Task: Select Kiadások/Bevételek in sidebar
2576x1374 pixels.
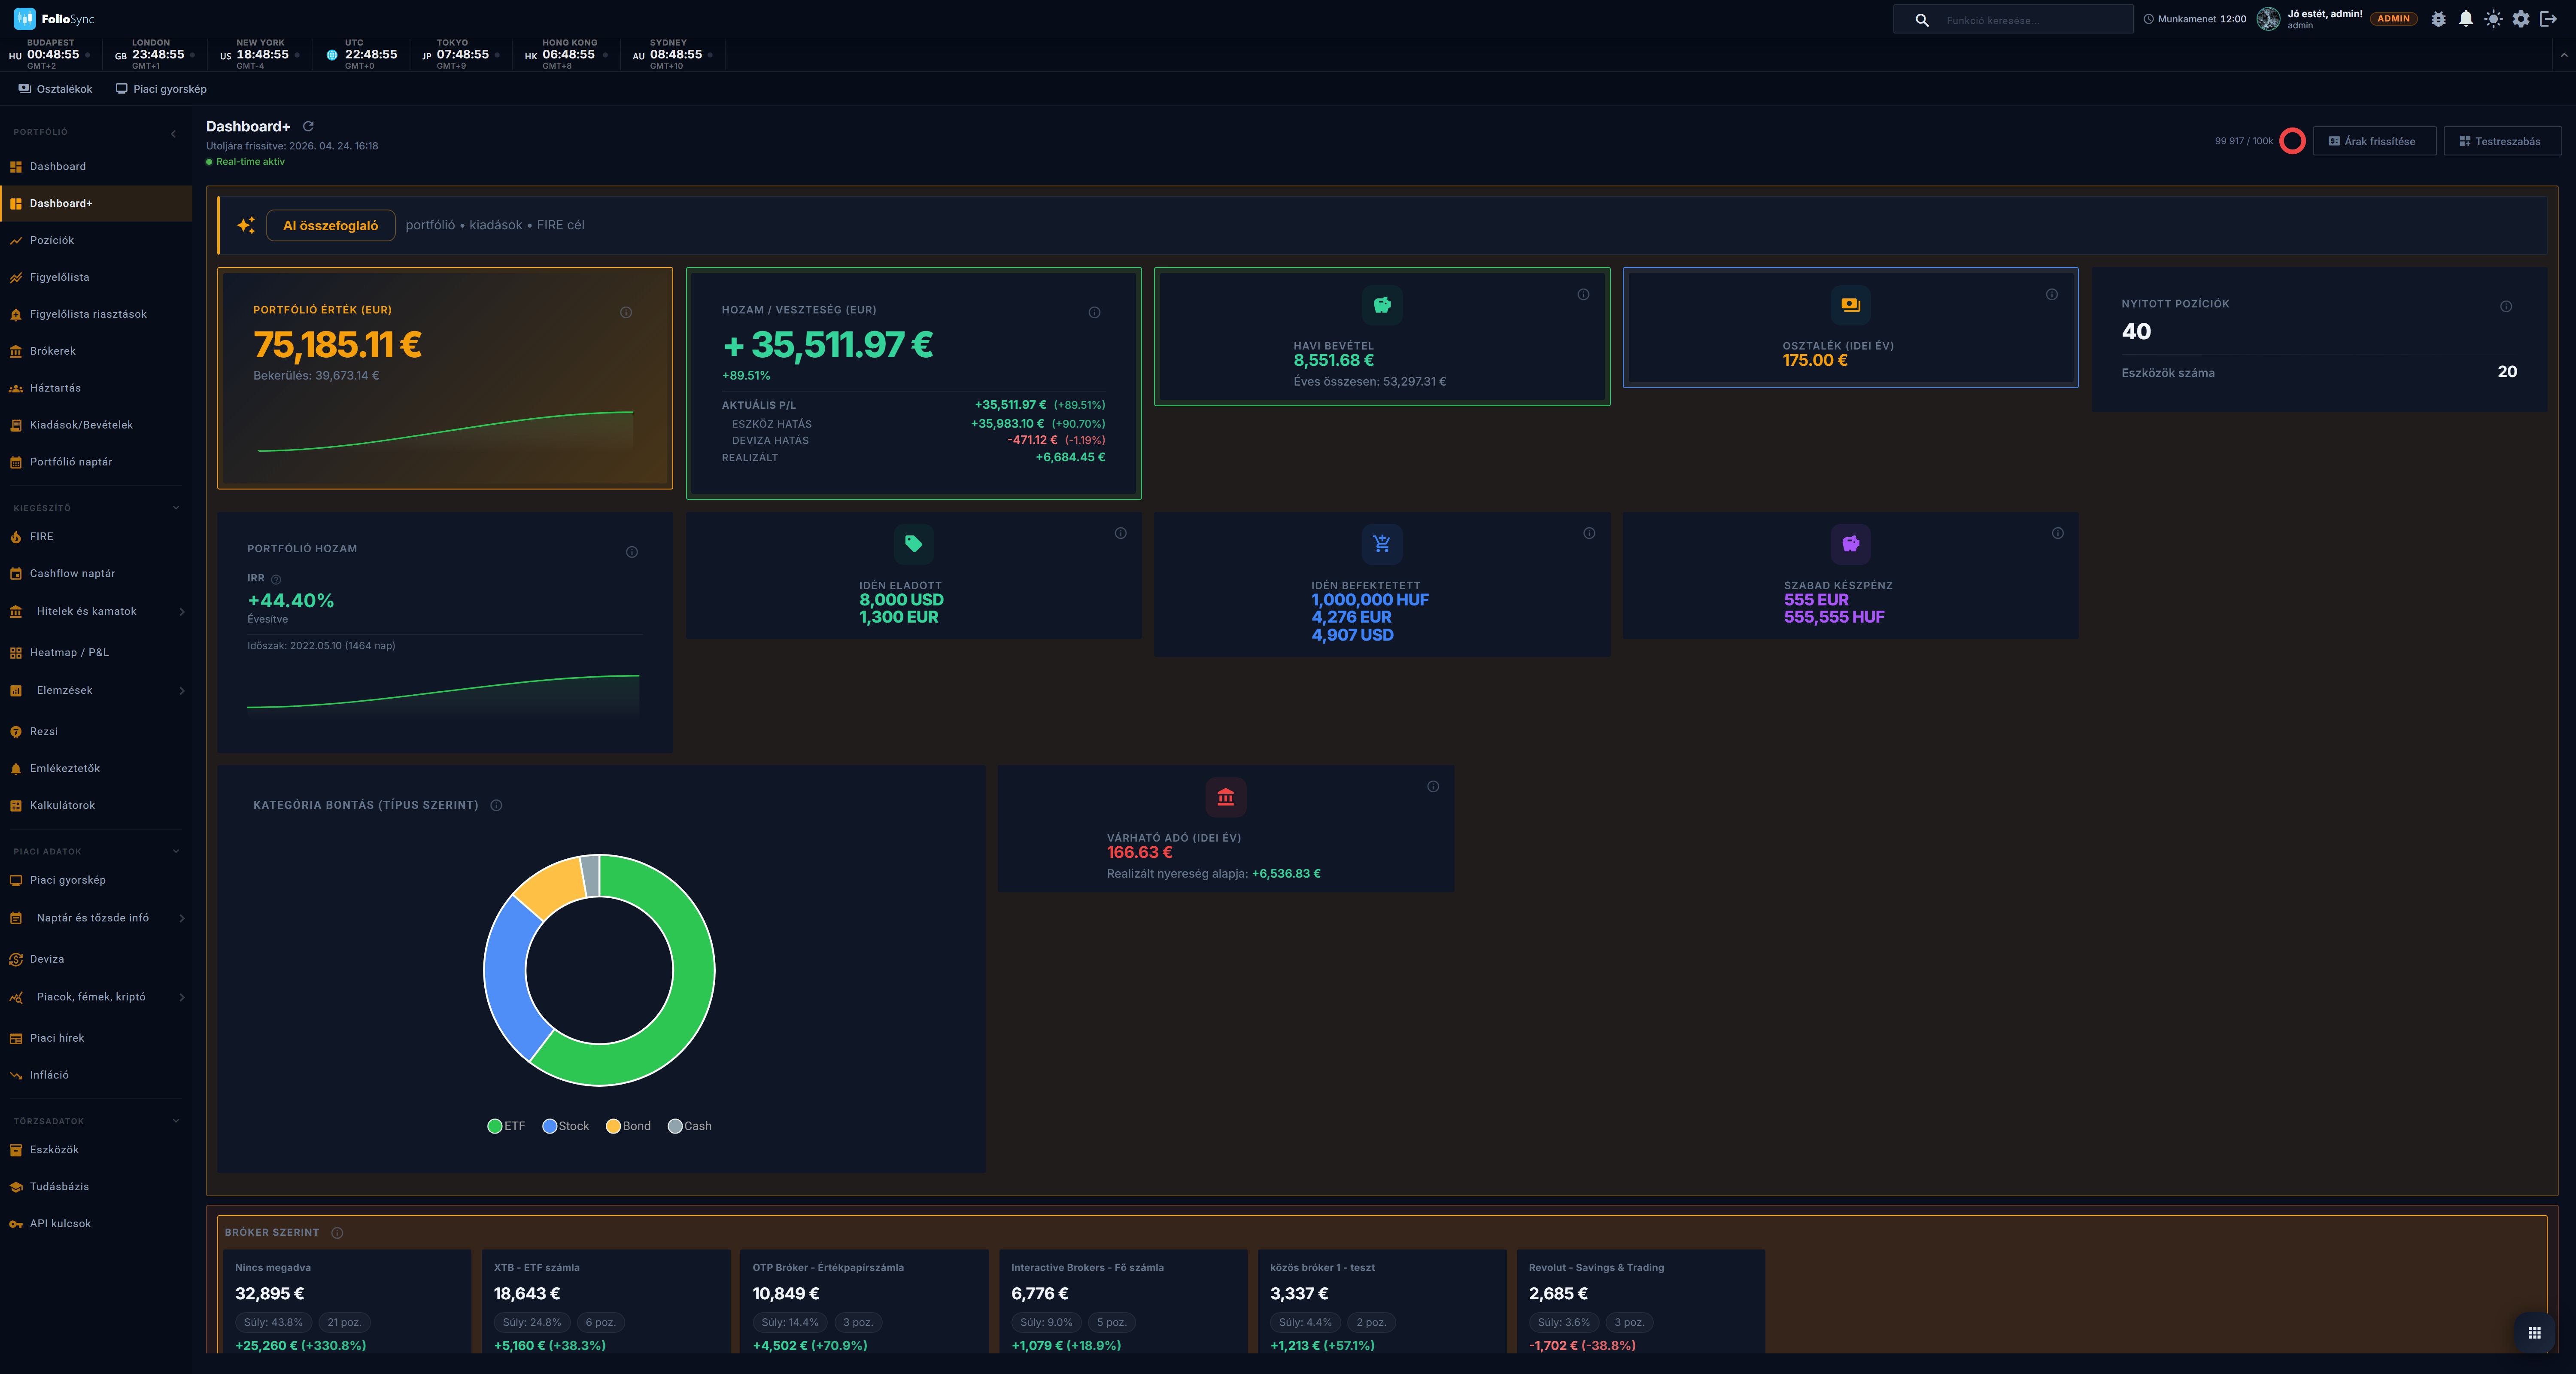Action: tap(96, 425)
